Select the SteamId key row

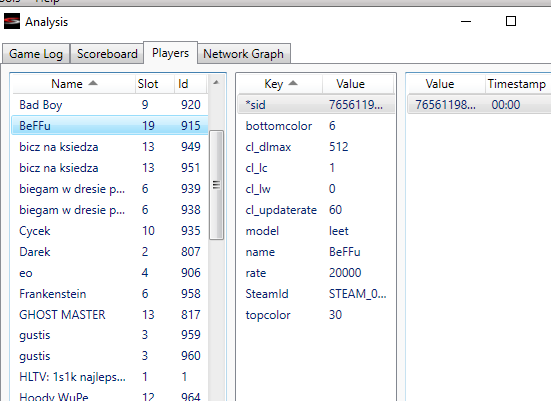316,294
